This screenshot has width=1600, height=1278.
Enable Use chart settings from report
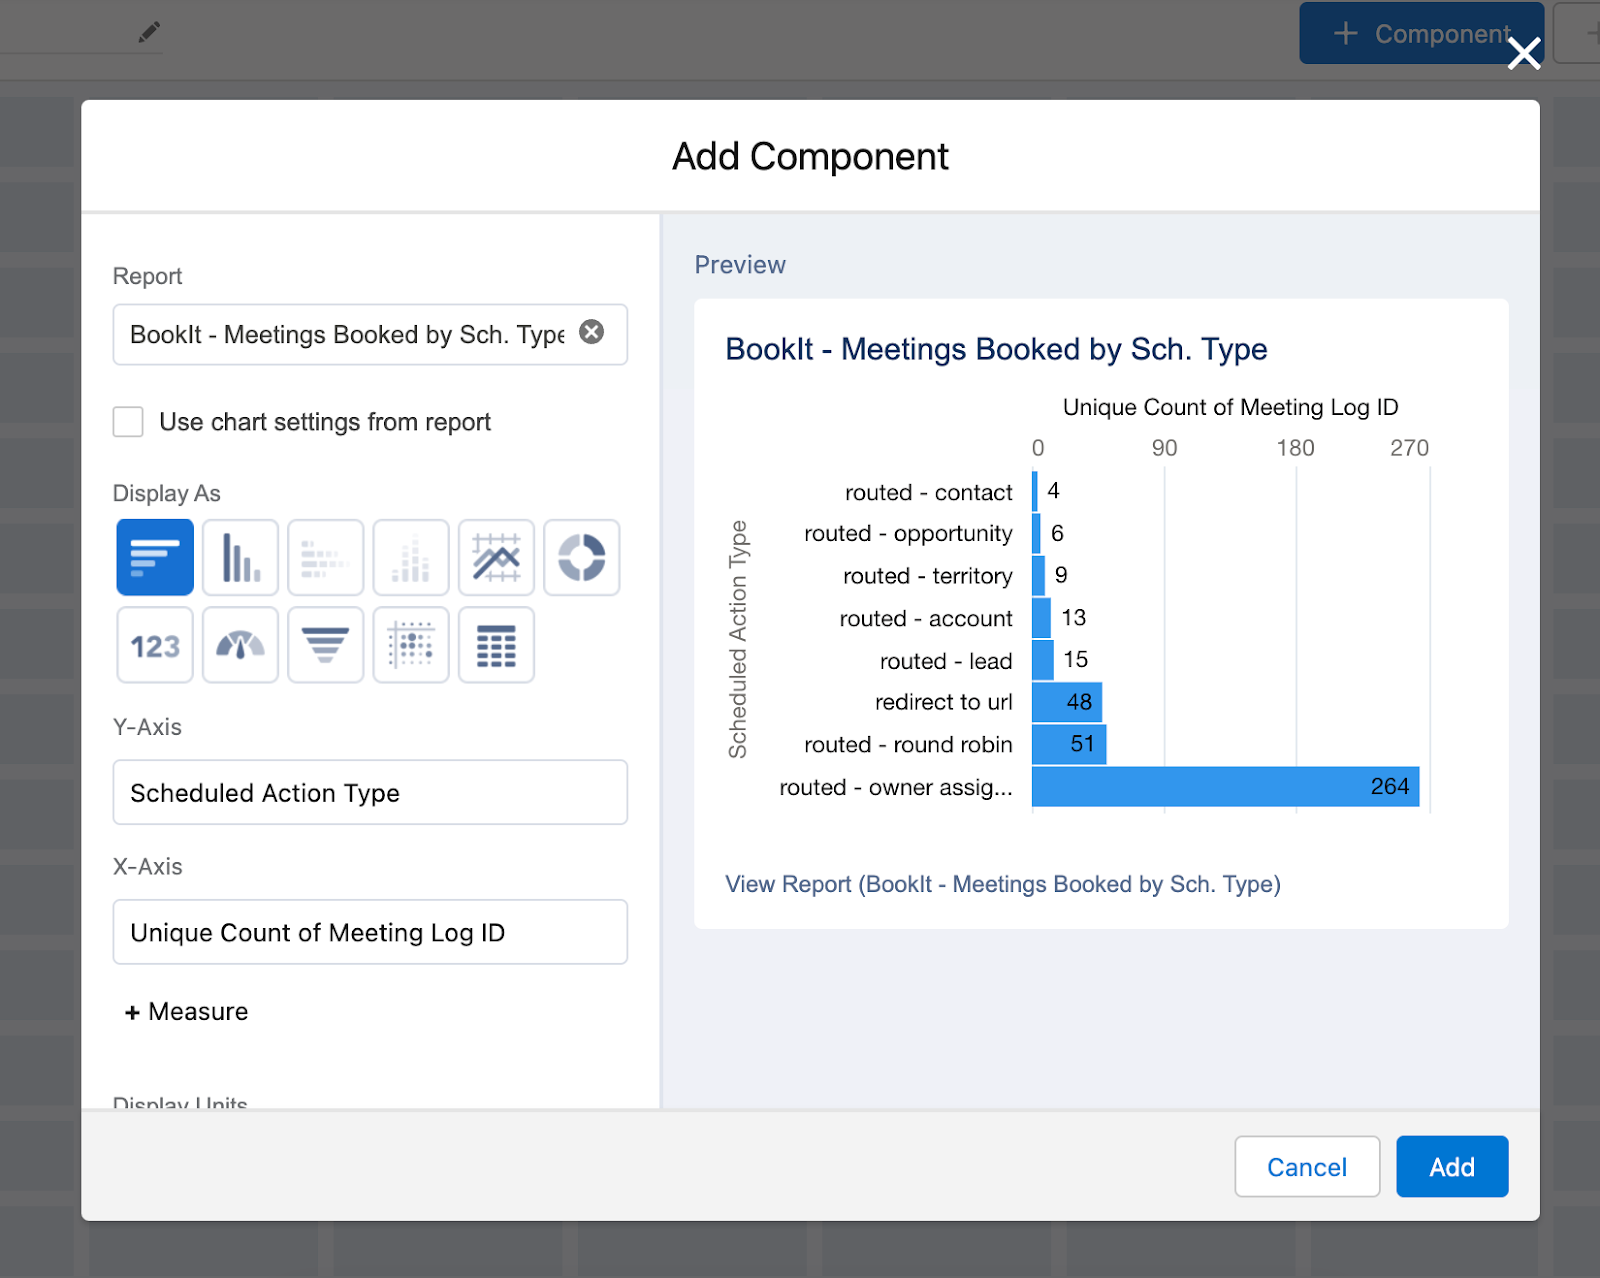(x=128, y=422)
